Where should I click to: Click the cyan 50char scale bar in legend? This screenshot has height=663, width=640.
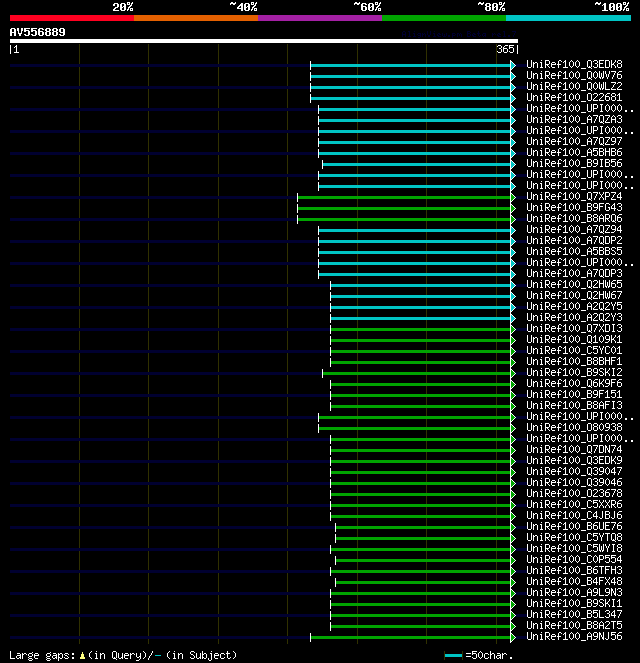click(x=453, y=655)
